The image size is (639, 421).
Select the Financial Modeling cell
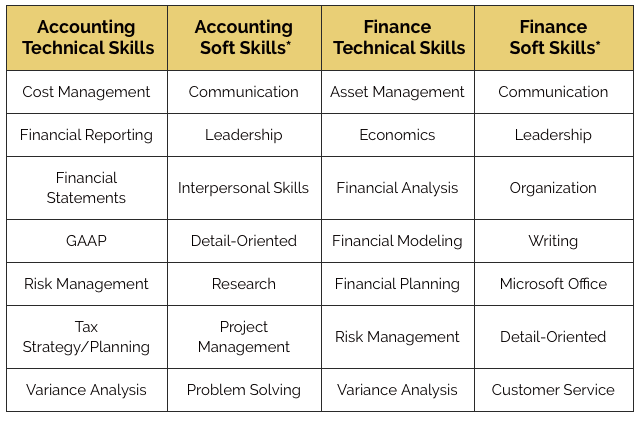(398, 241)
